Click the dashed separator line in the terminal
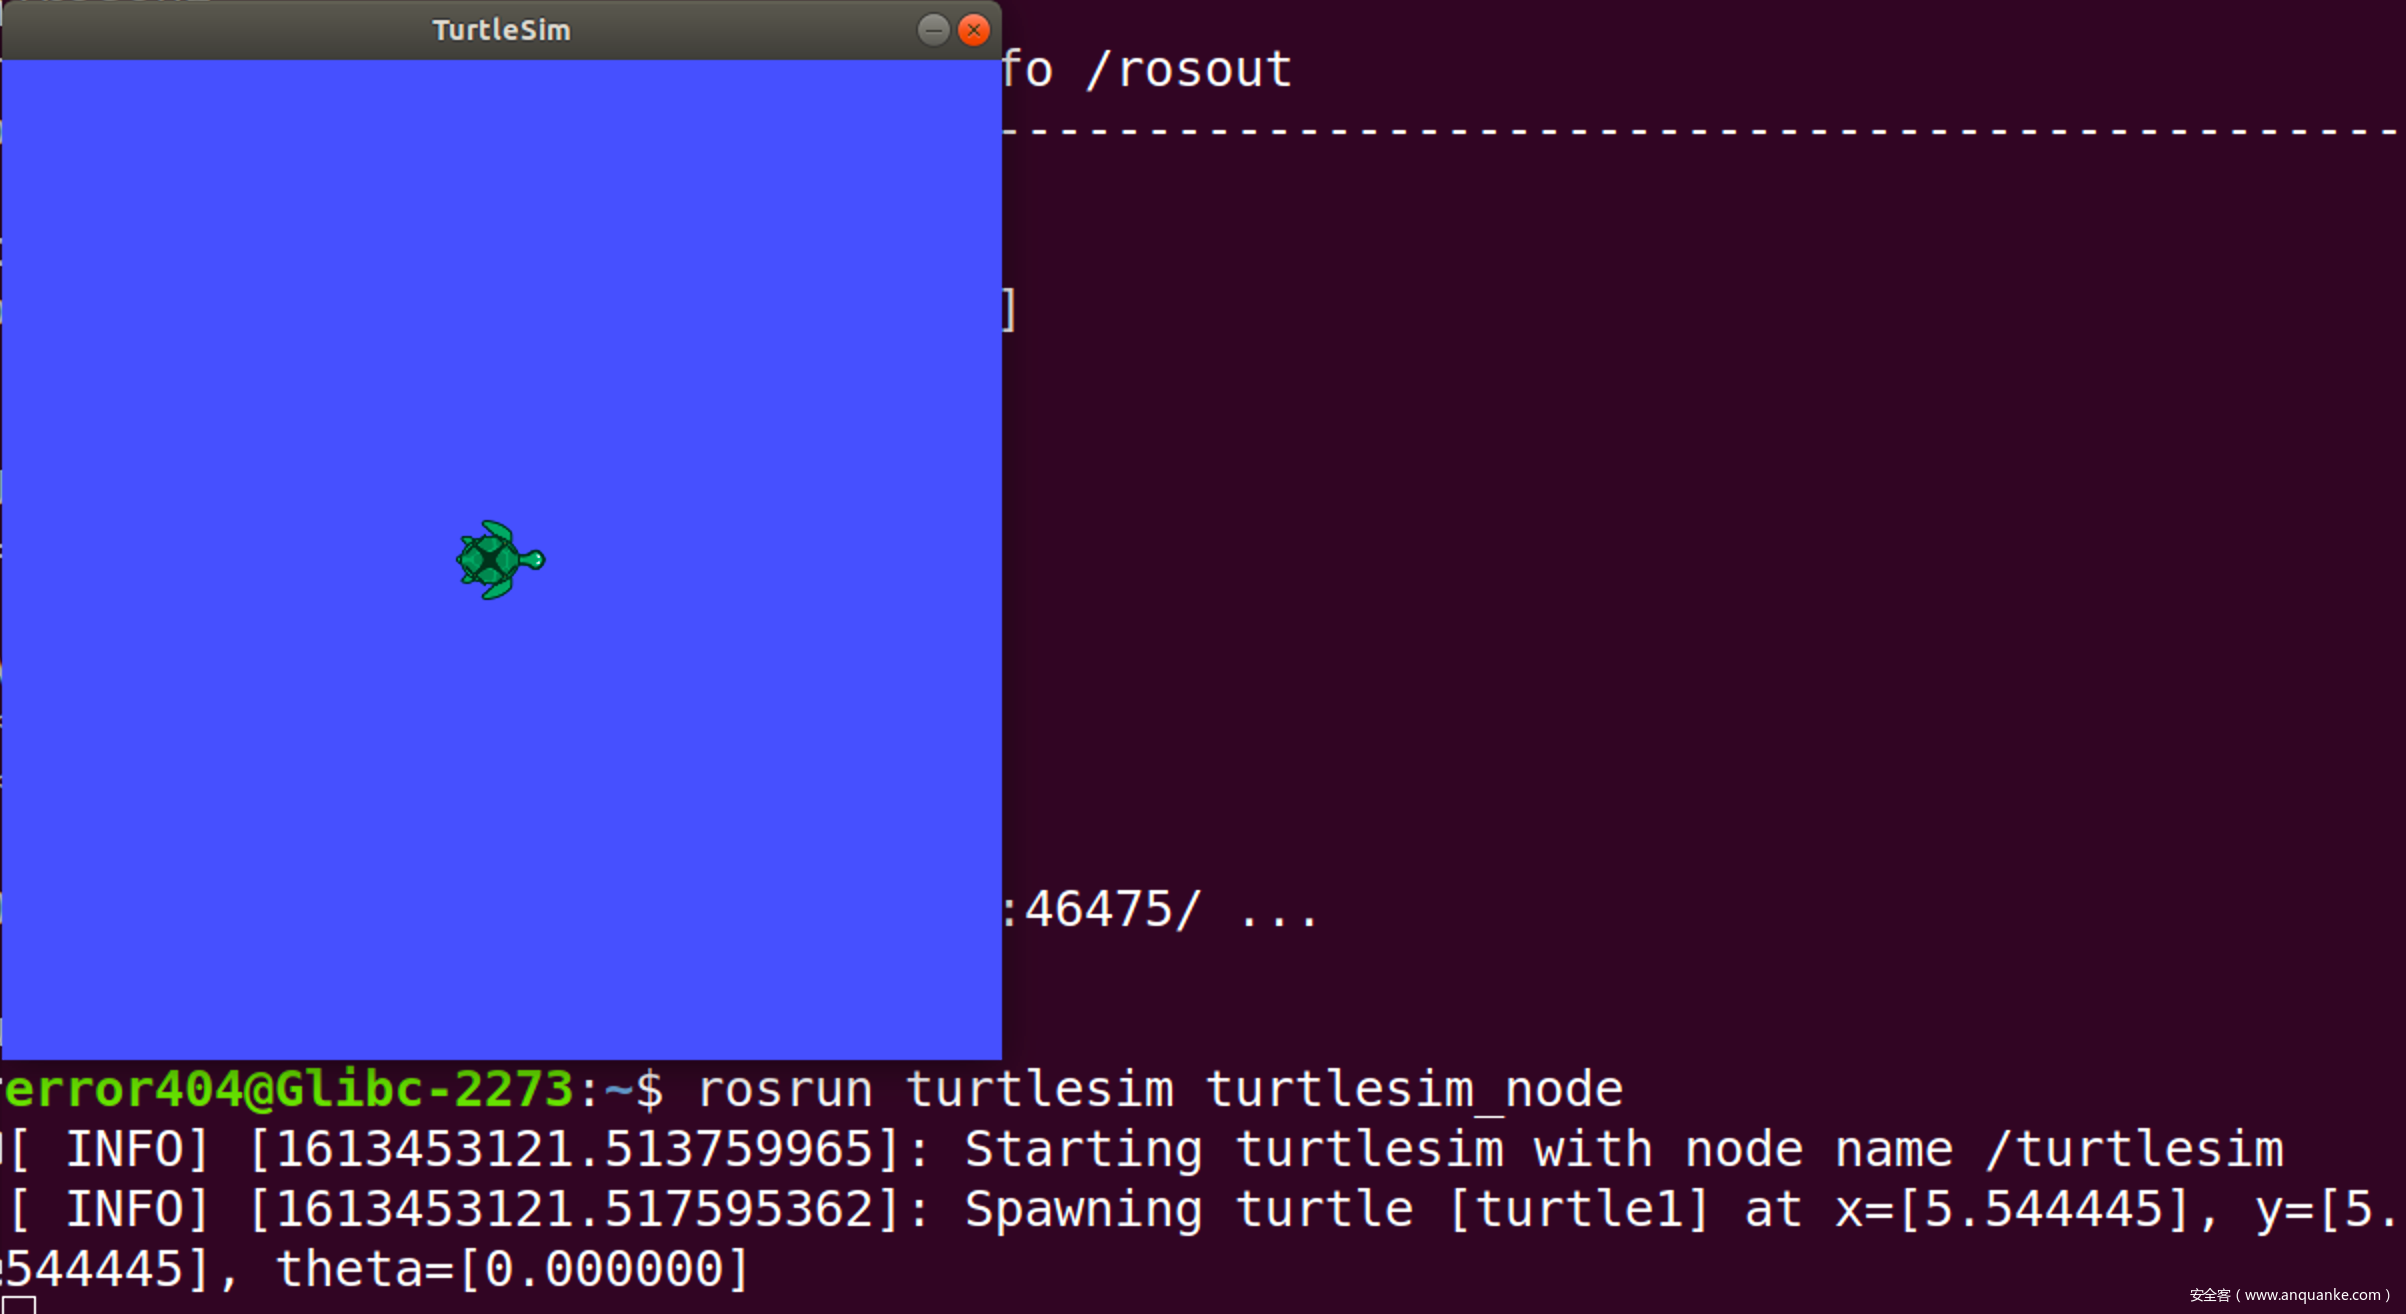Image resolution: width=2406 pixels, height=1314 pixels. 1700,131
